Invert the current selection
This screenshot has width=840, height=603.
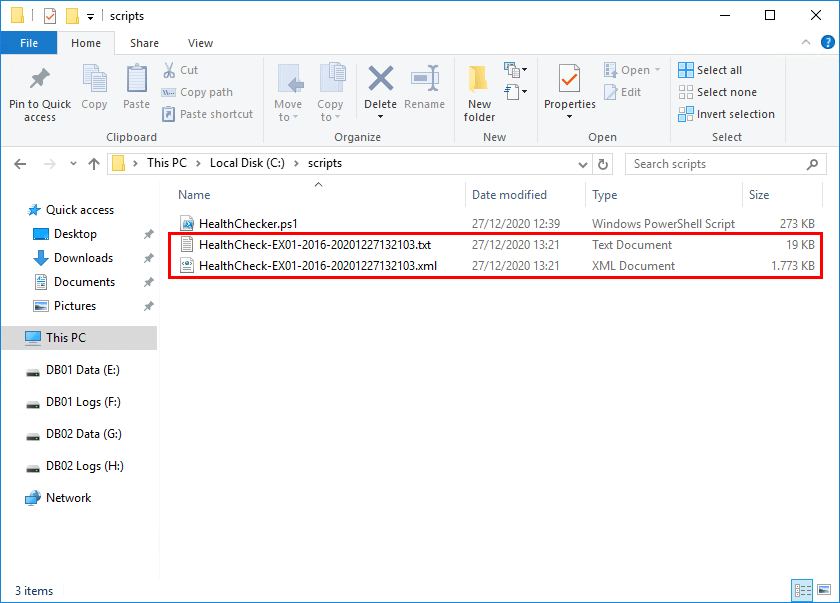(x=727, y=114)
